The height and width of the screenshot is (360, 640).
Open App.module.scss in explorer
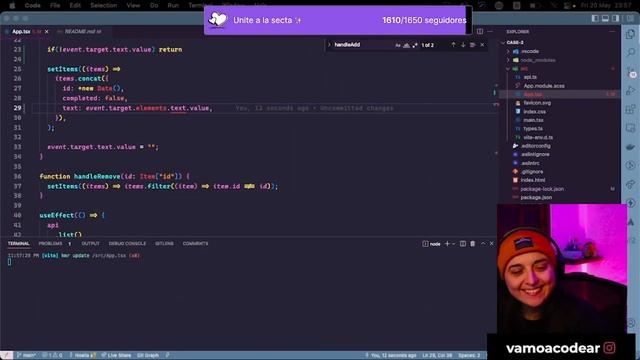(544, 86)
